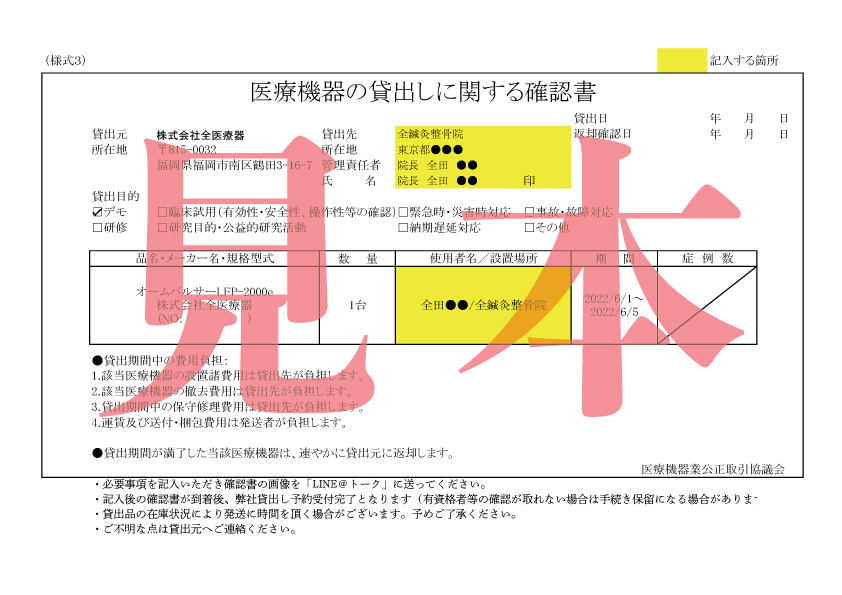This screenshot has height=595, width=842.
Task: Click the 印 seal mark in the 氏名 row
Action: (x=530, y=181)
